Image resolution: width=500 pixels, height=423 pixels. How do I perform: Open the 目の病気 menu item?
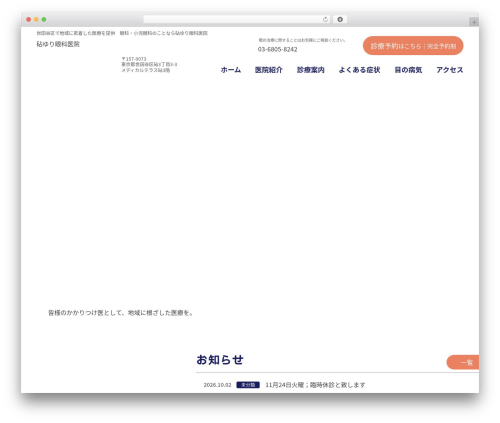click(408, 70)
